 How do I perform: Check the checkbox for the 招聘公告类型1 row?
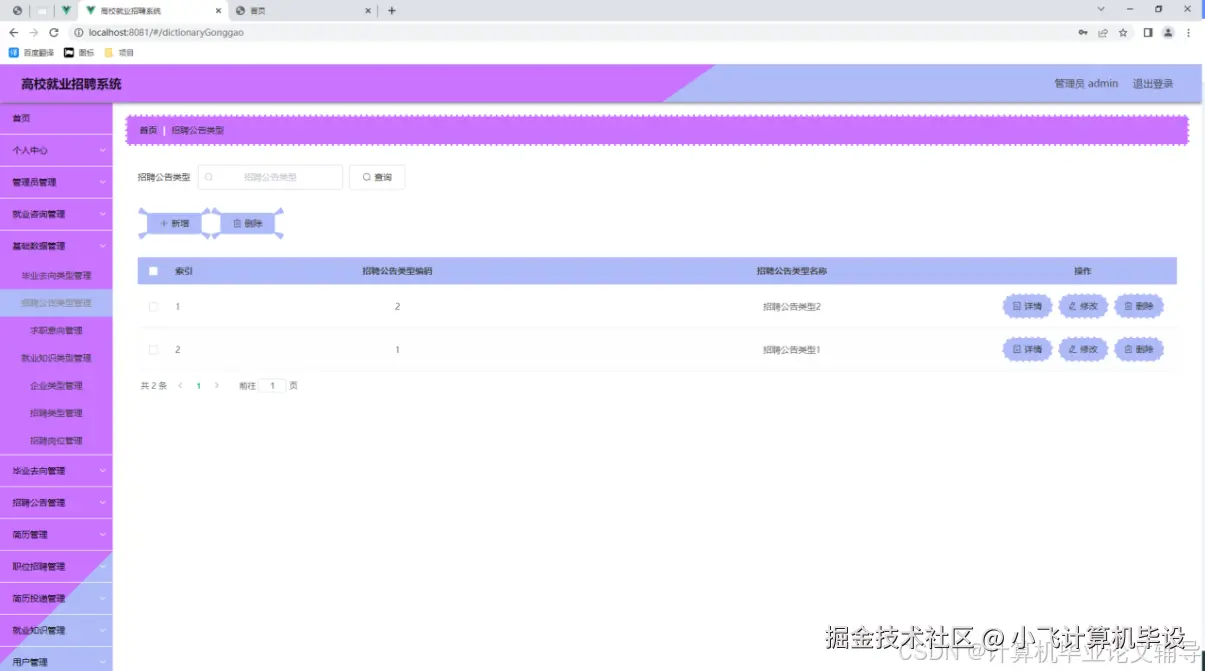click(153, 350)
